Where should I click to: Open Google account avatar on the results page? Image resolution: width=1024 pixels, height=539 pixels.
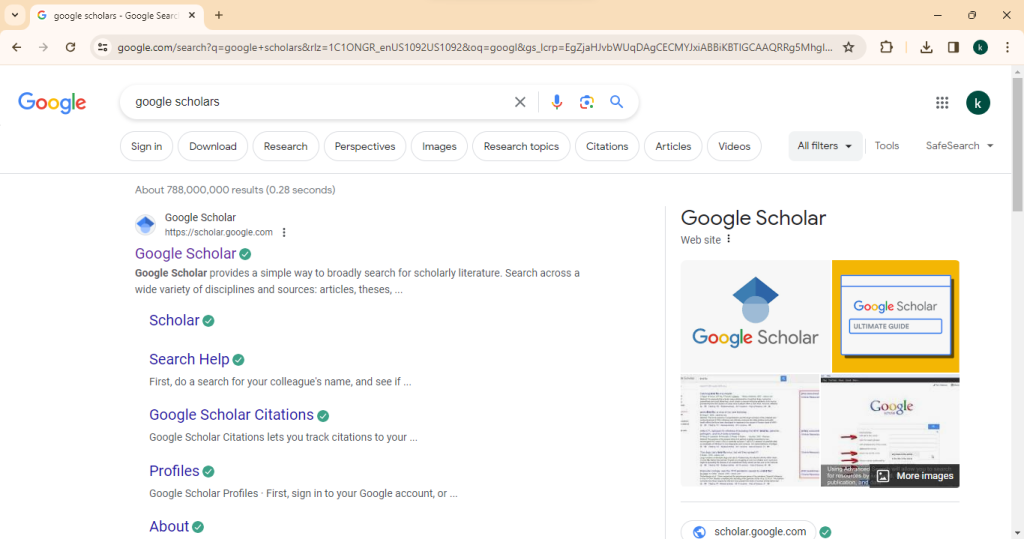pos(978,103)
